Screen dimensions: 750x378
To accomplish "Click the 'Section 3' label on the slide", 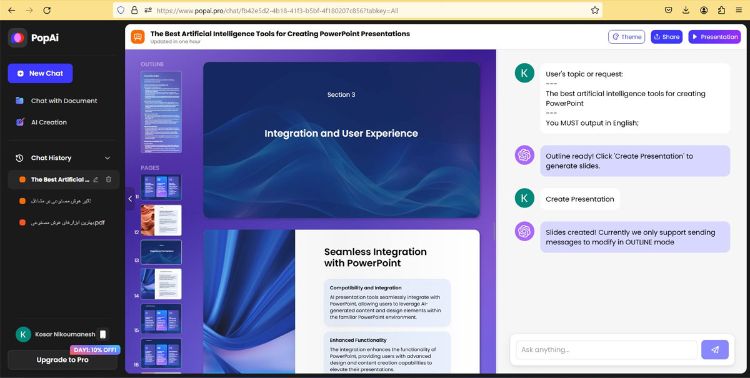I will [341, 95].
